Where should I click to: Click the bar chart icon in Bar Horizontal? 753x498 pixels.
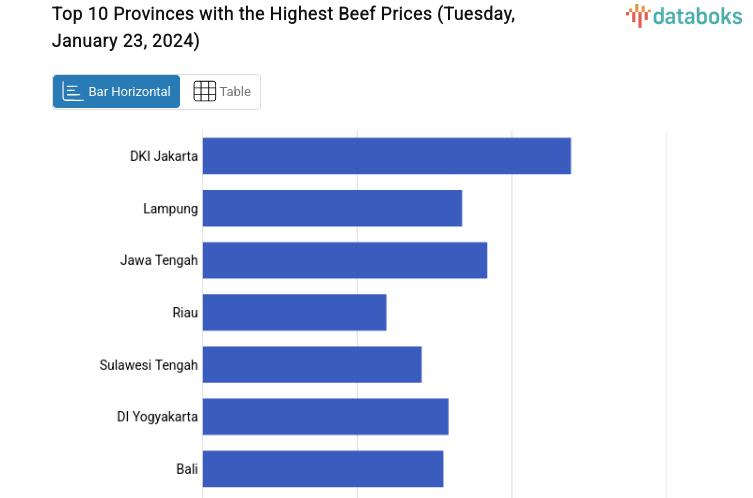[72, 92]
